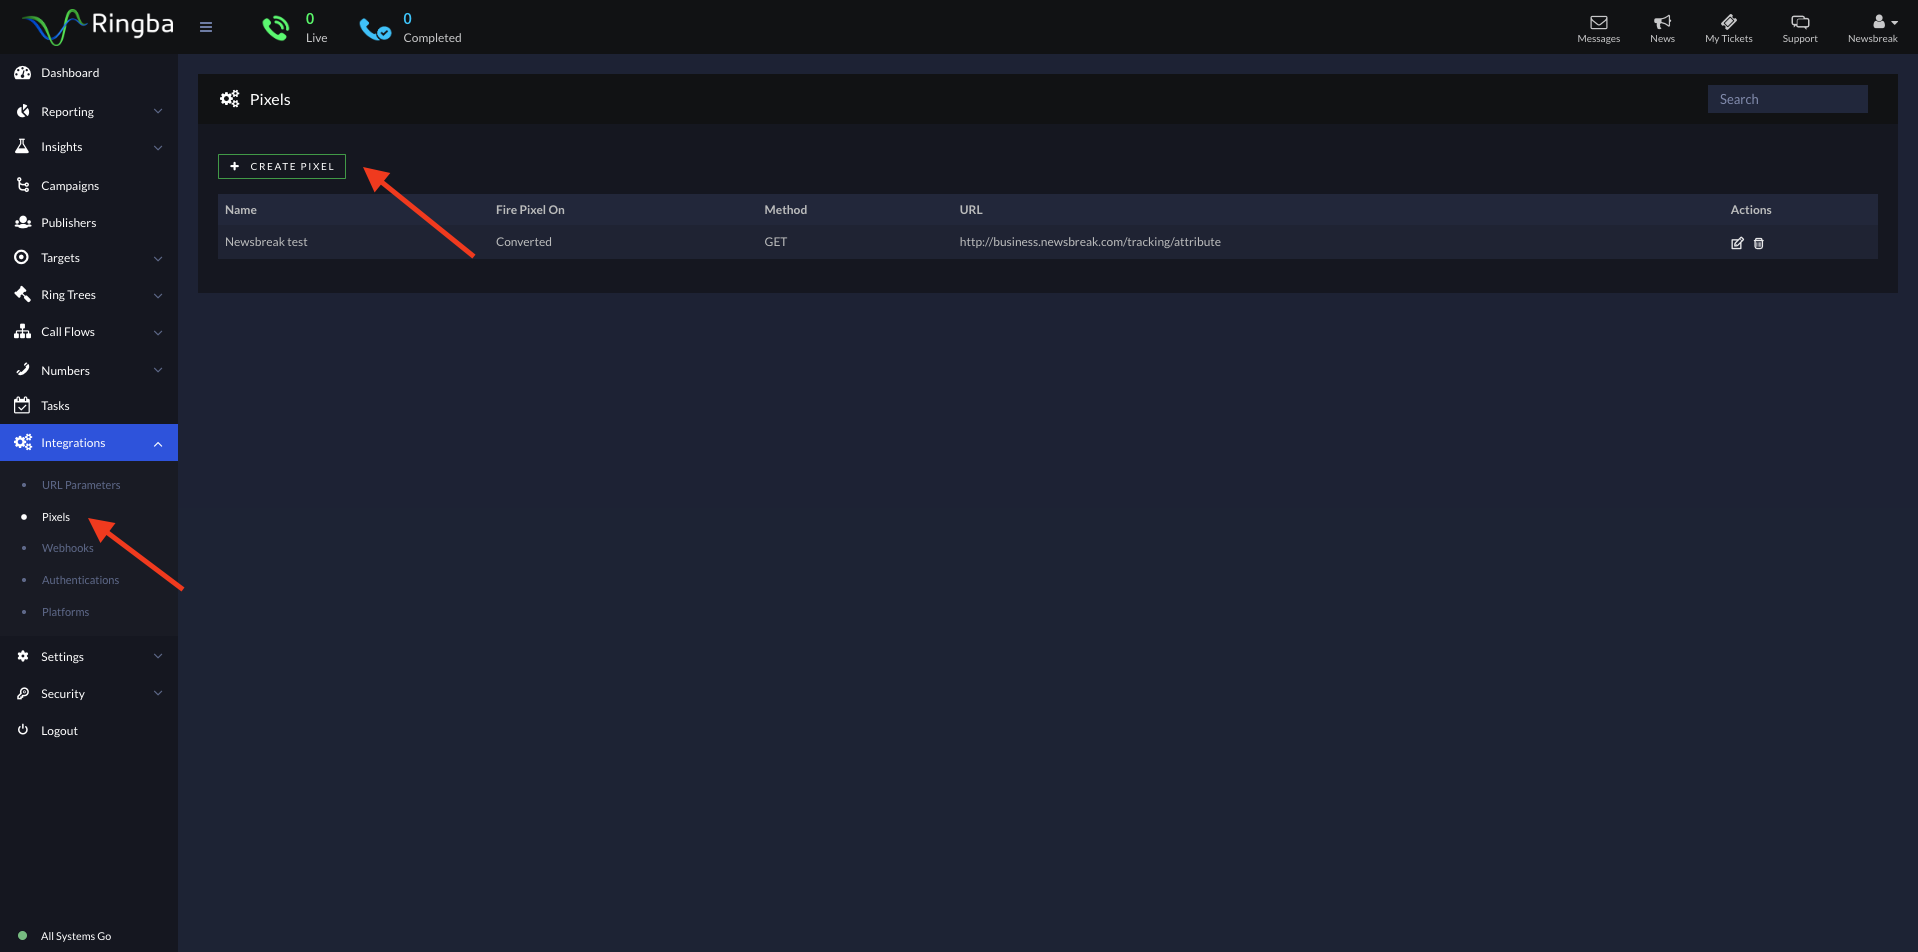Open URL Parameters submenu item
1918x952 pixels.
point(81,485)
